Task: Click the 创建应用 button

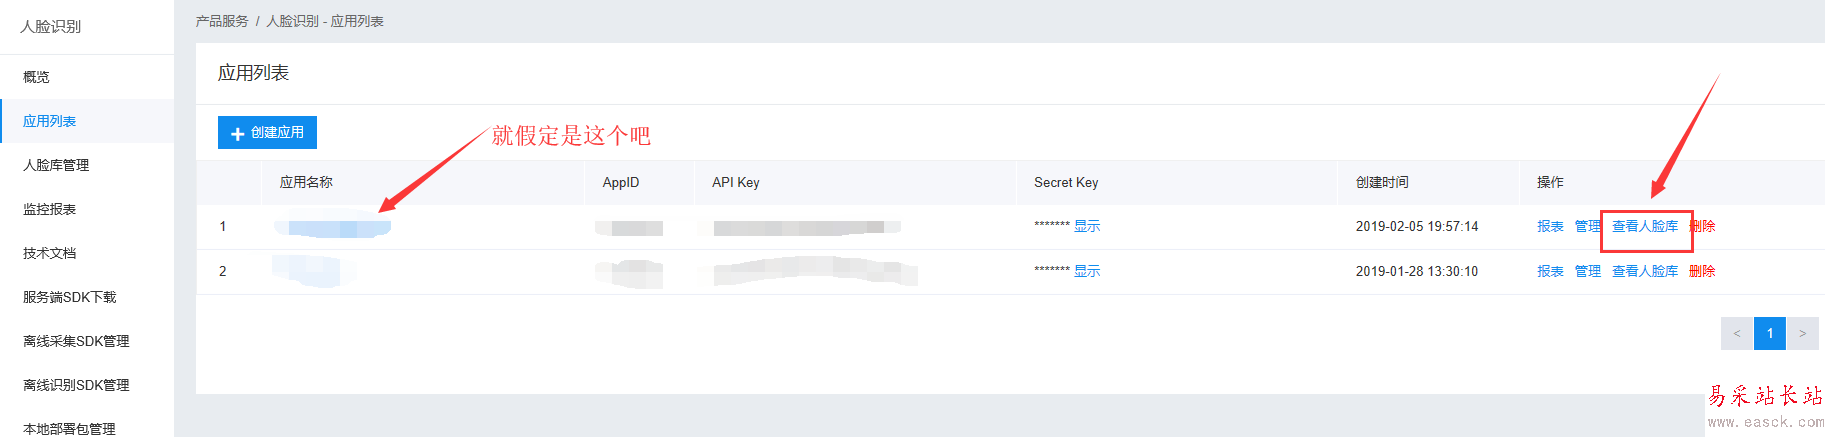Action: pos(267,133)
